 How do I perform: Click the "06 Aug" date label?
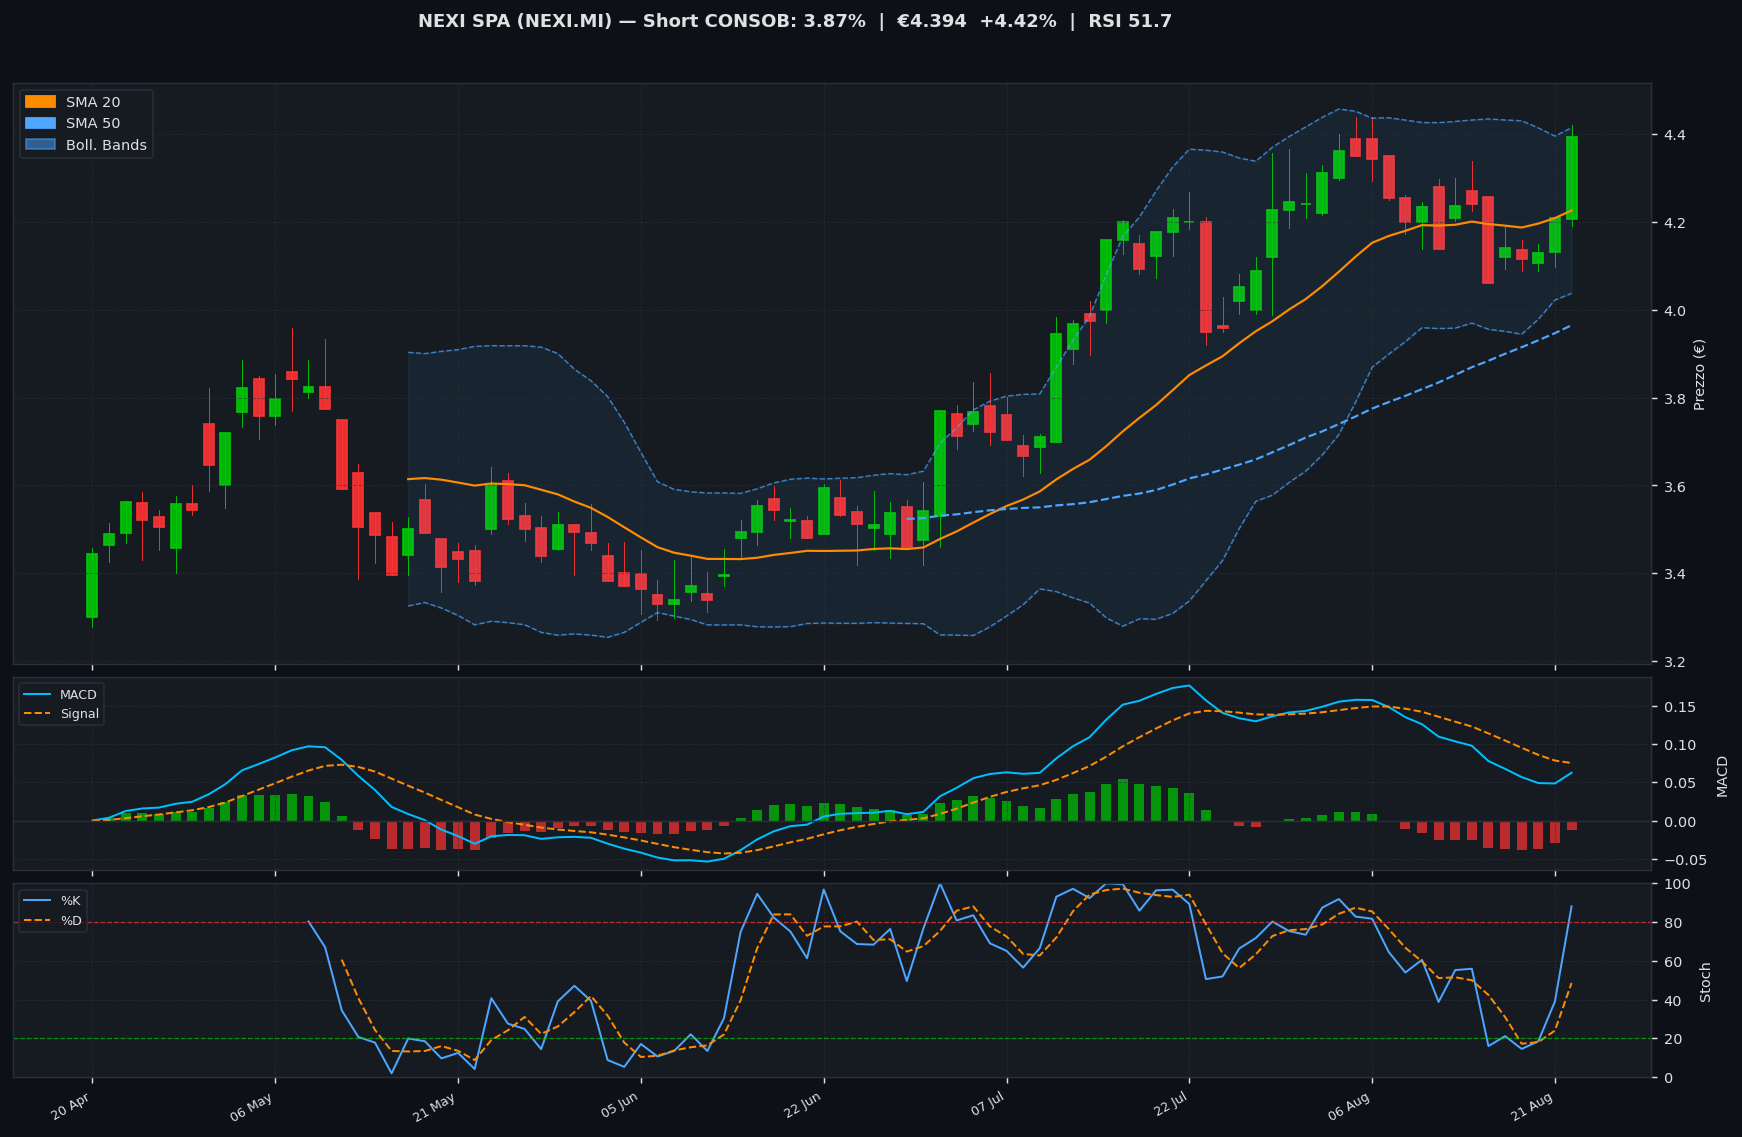[x=1349, y=1105]
